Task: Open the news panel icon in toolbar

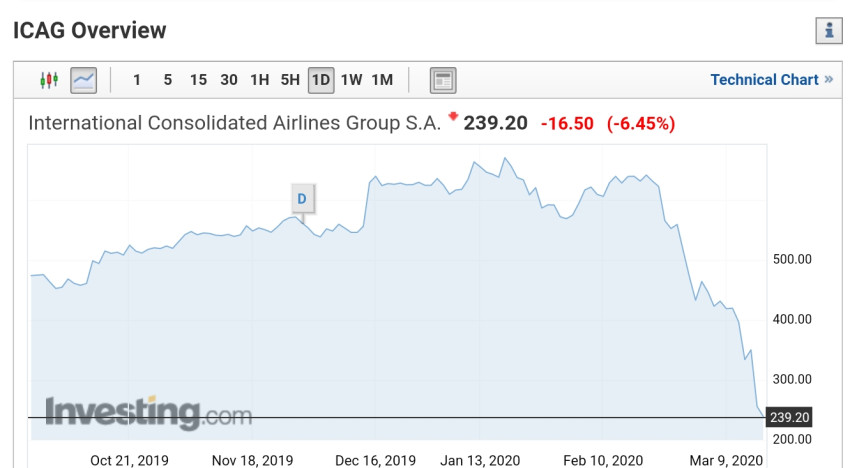Action: tap(443, 80)
